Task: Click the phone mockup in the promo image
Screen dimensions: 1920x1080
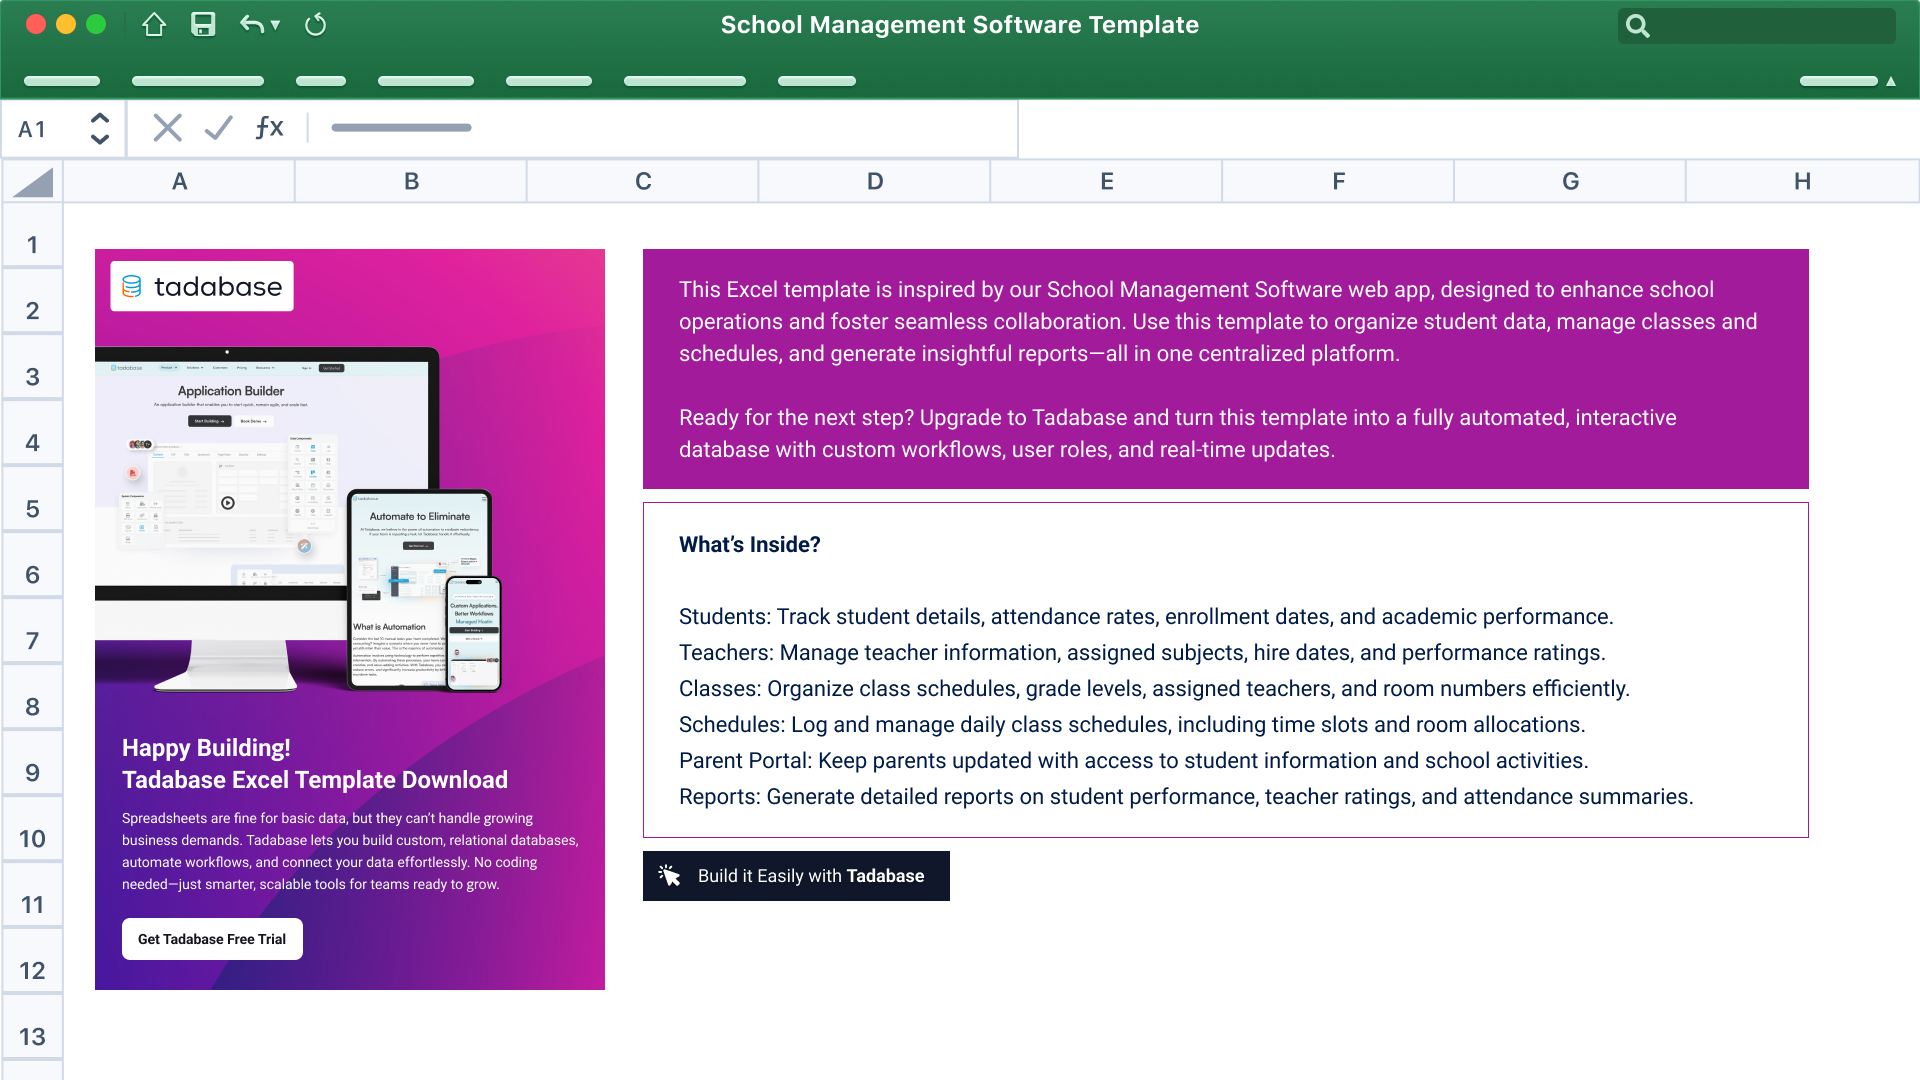Action: 473,633
